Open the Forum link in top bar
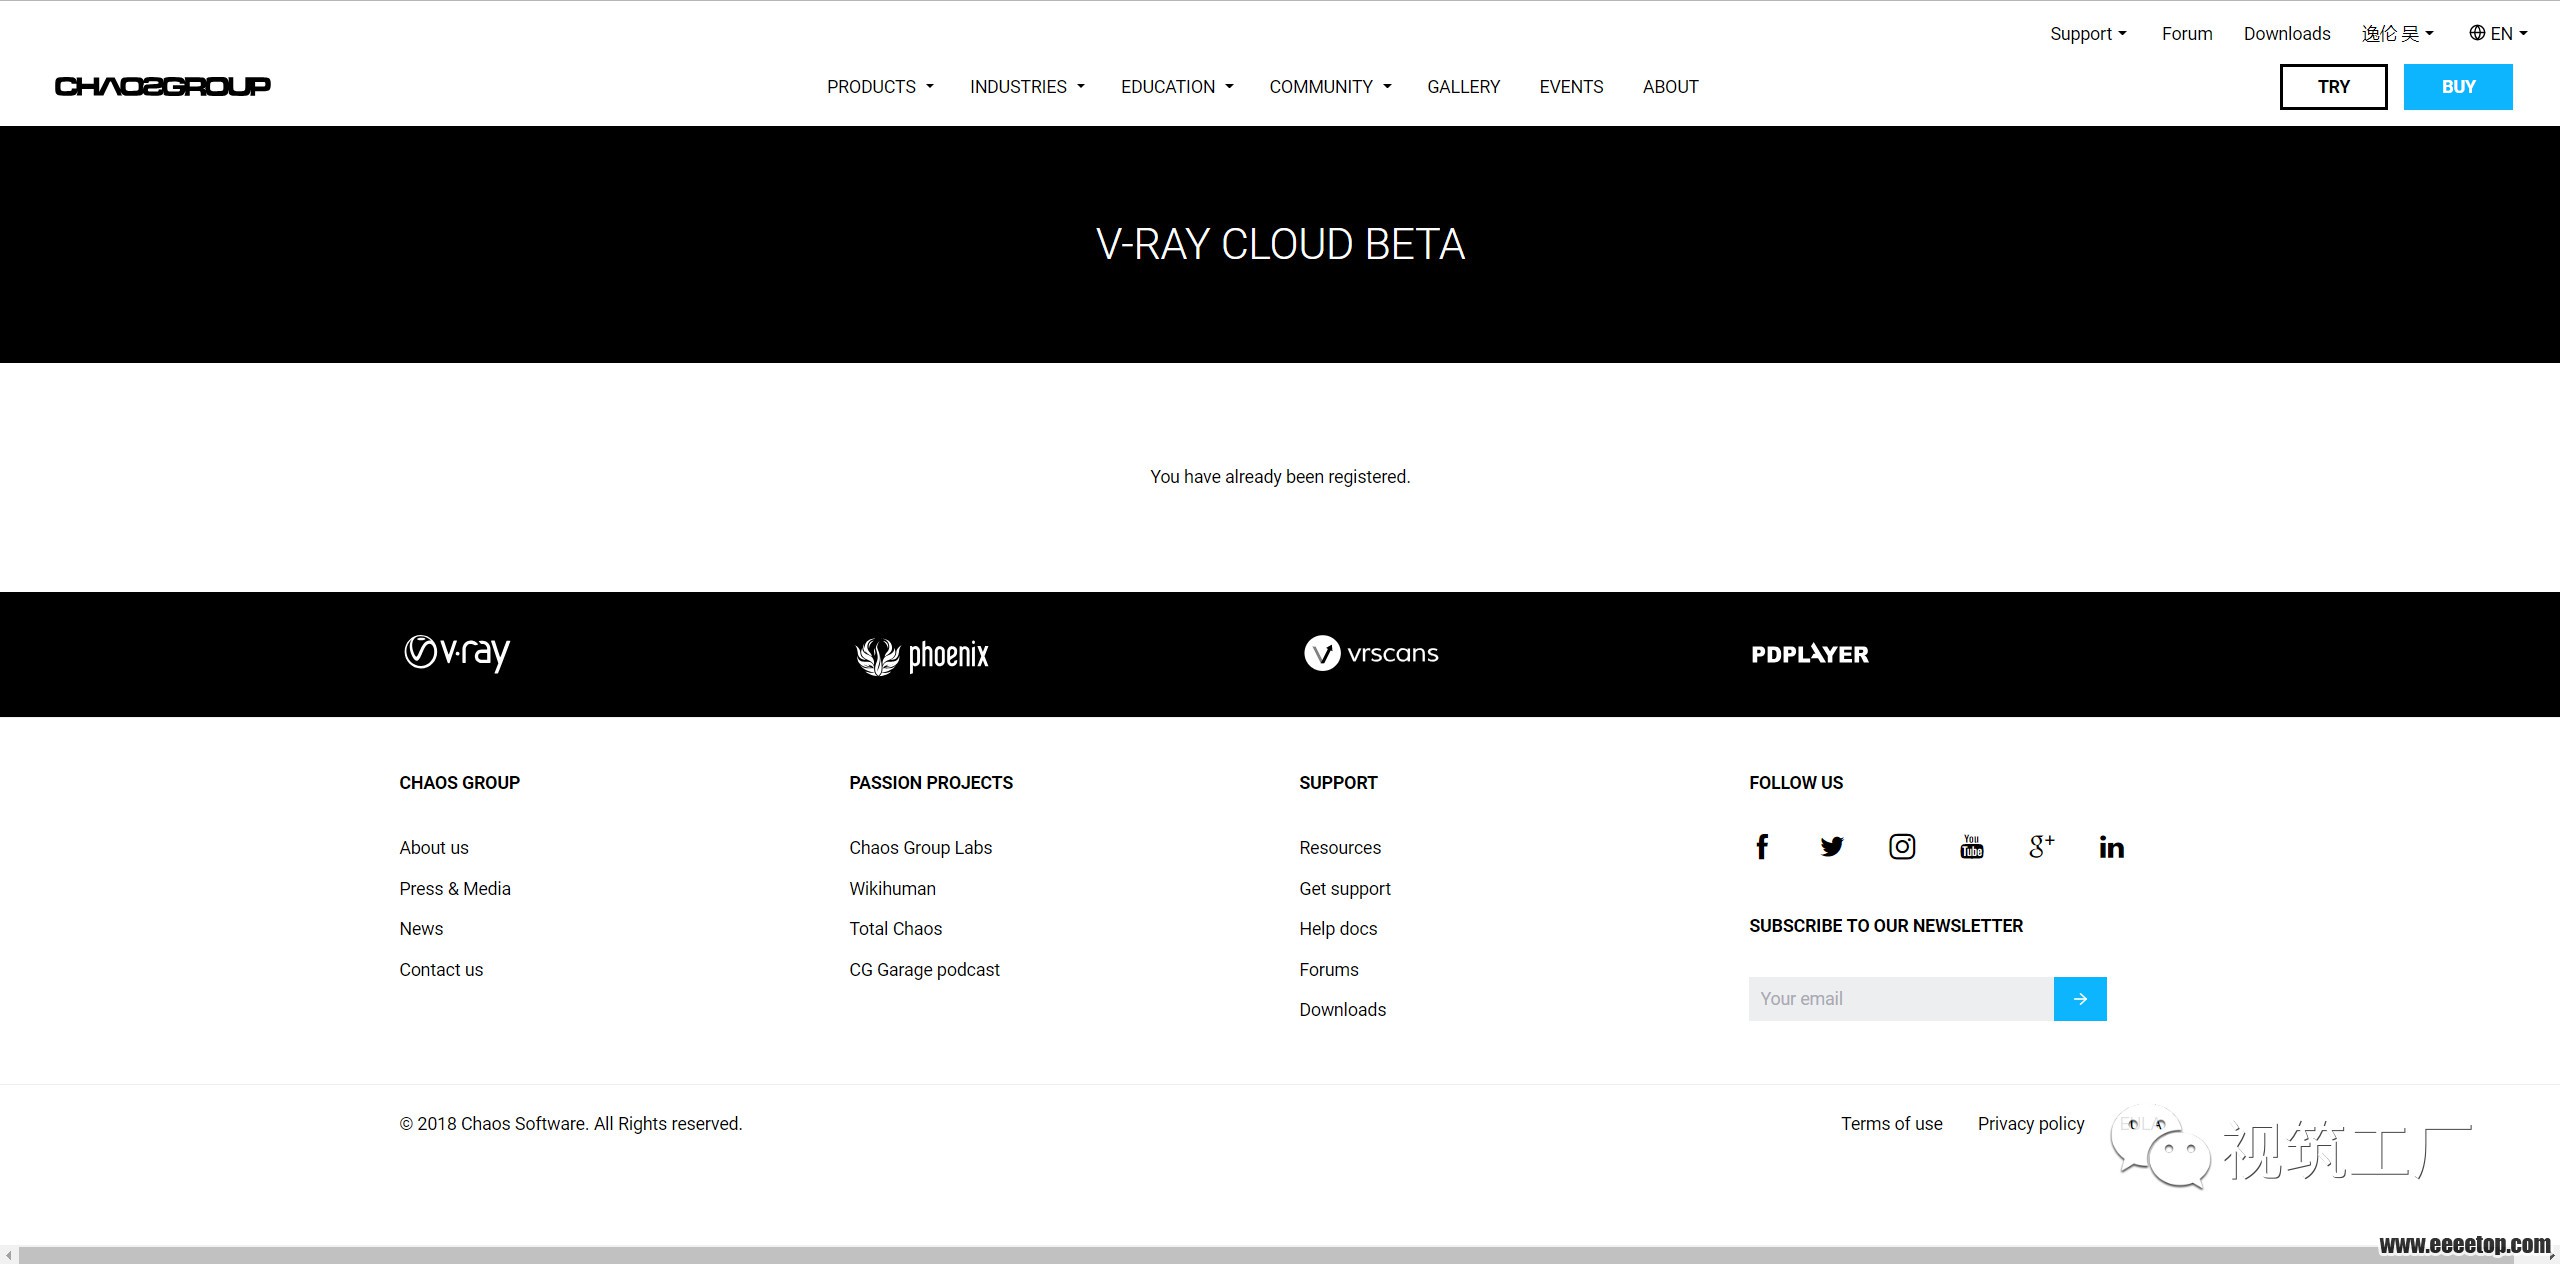 [x=2187, y=34]
